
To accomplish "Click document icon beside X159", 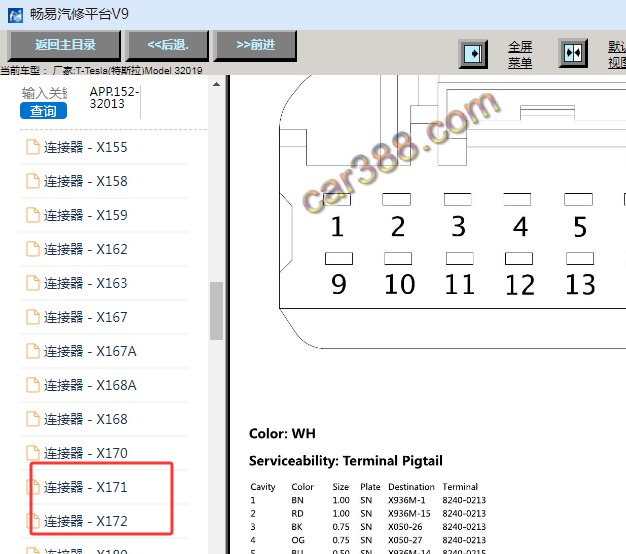I will pyautogui.click(x=33, y=215).
